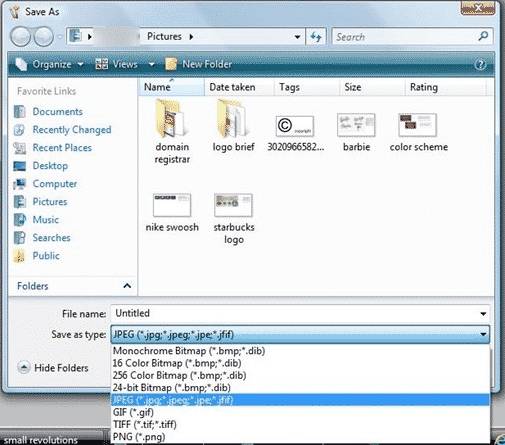Click the Desktop sidebar icon
Viewport: 505px width, 445px height.
[x=19, y=166]
